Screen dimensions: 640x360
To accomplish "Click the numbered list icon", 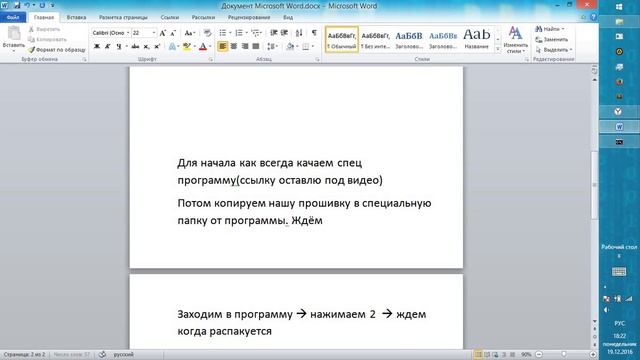I will tap(239, 33).
